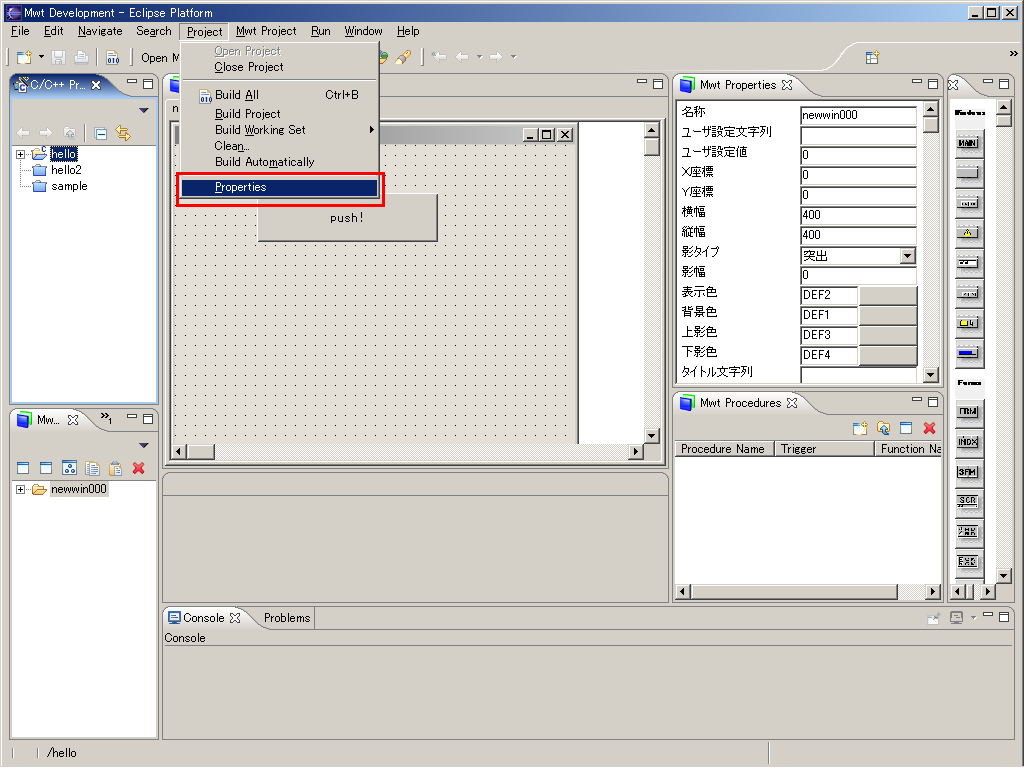Select SFM widget in palette
This screenshot has width=1024, height=768.
click(x=968, y=472)
